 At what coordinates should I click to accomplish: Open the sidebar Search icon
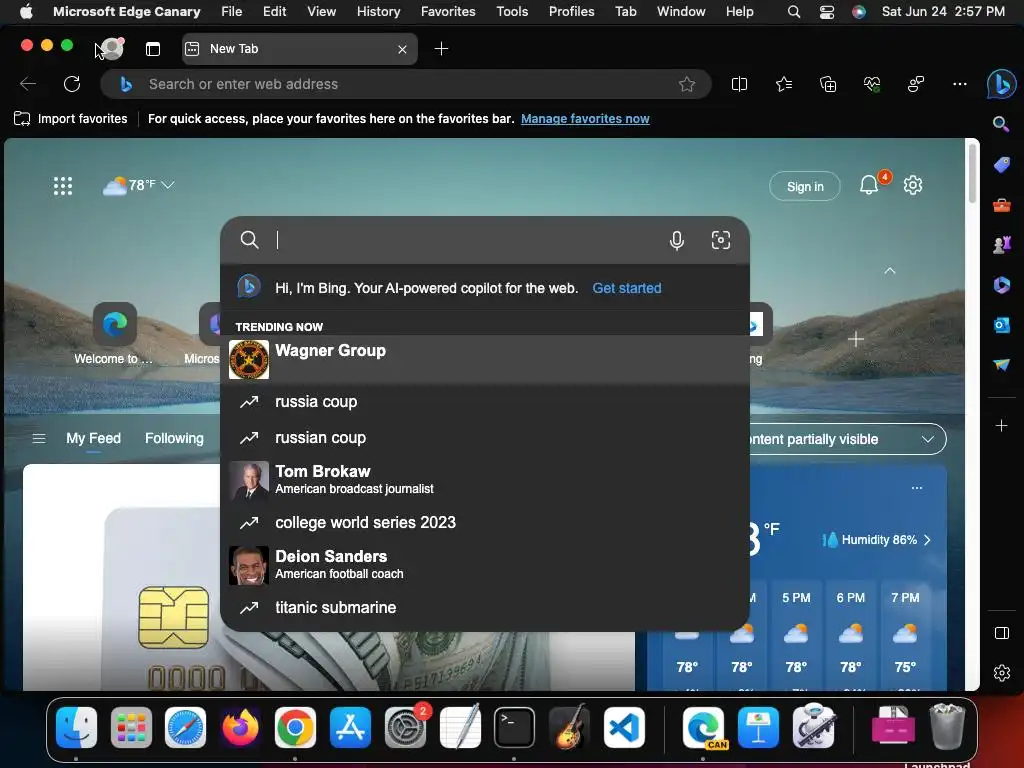tap(1001, 124)
